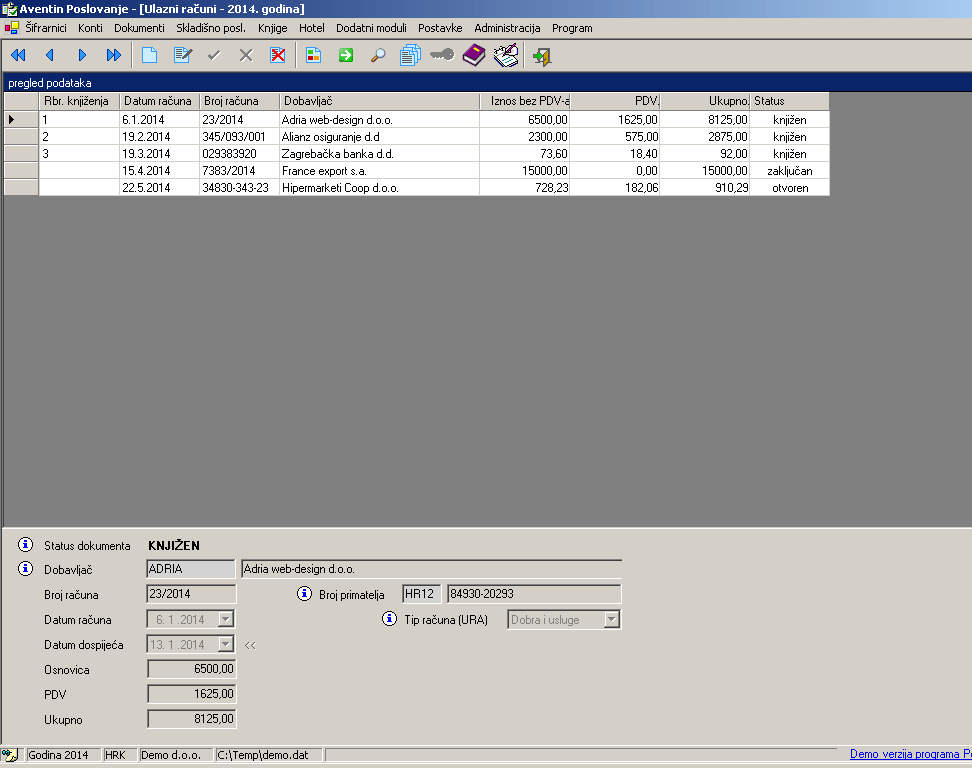
Task: Create a new blank document
Action: 150,56
